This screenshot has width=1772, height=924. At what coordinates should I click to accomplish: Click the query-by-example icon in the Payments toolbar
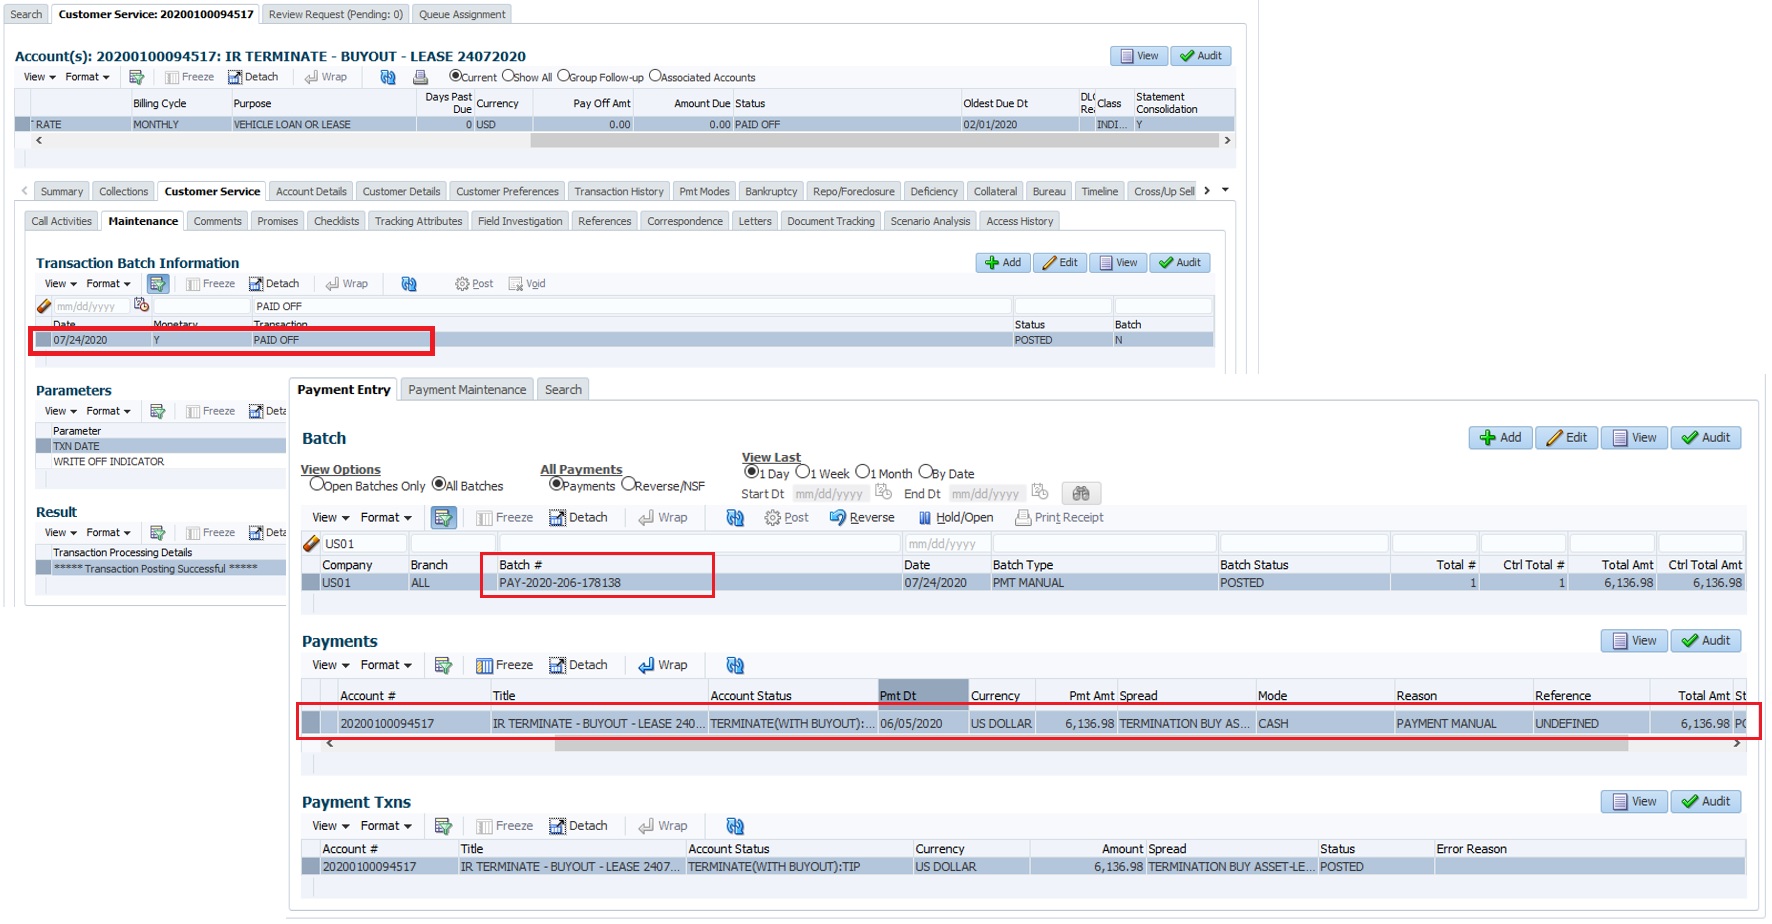pos(443,666)
